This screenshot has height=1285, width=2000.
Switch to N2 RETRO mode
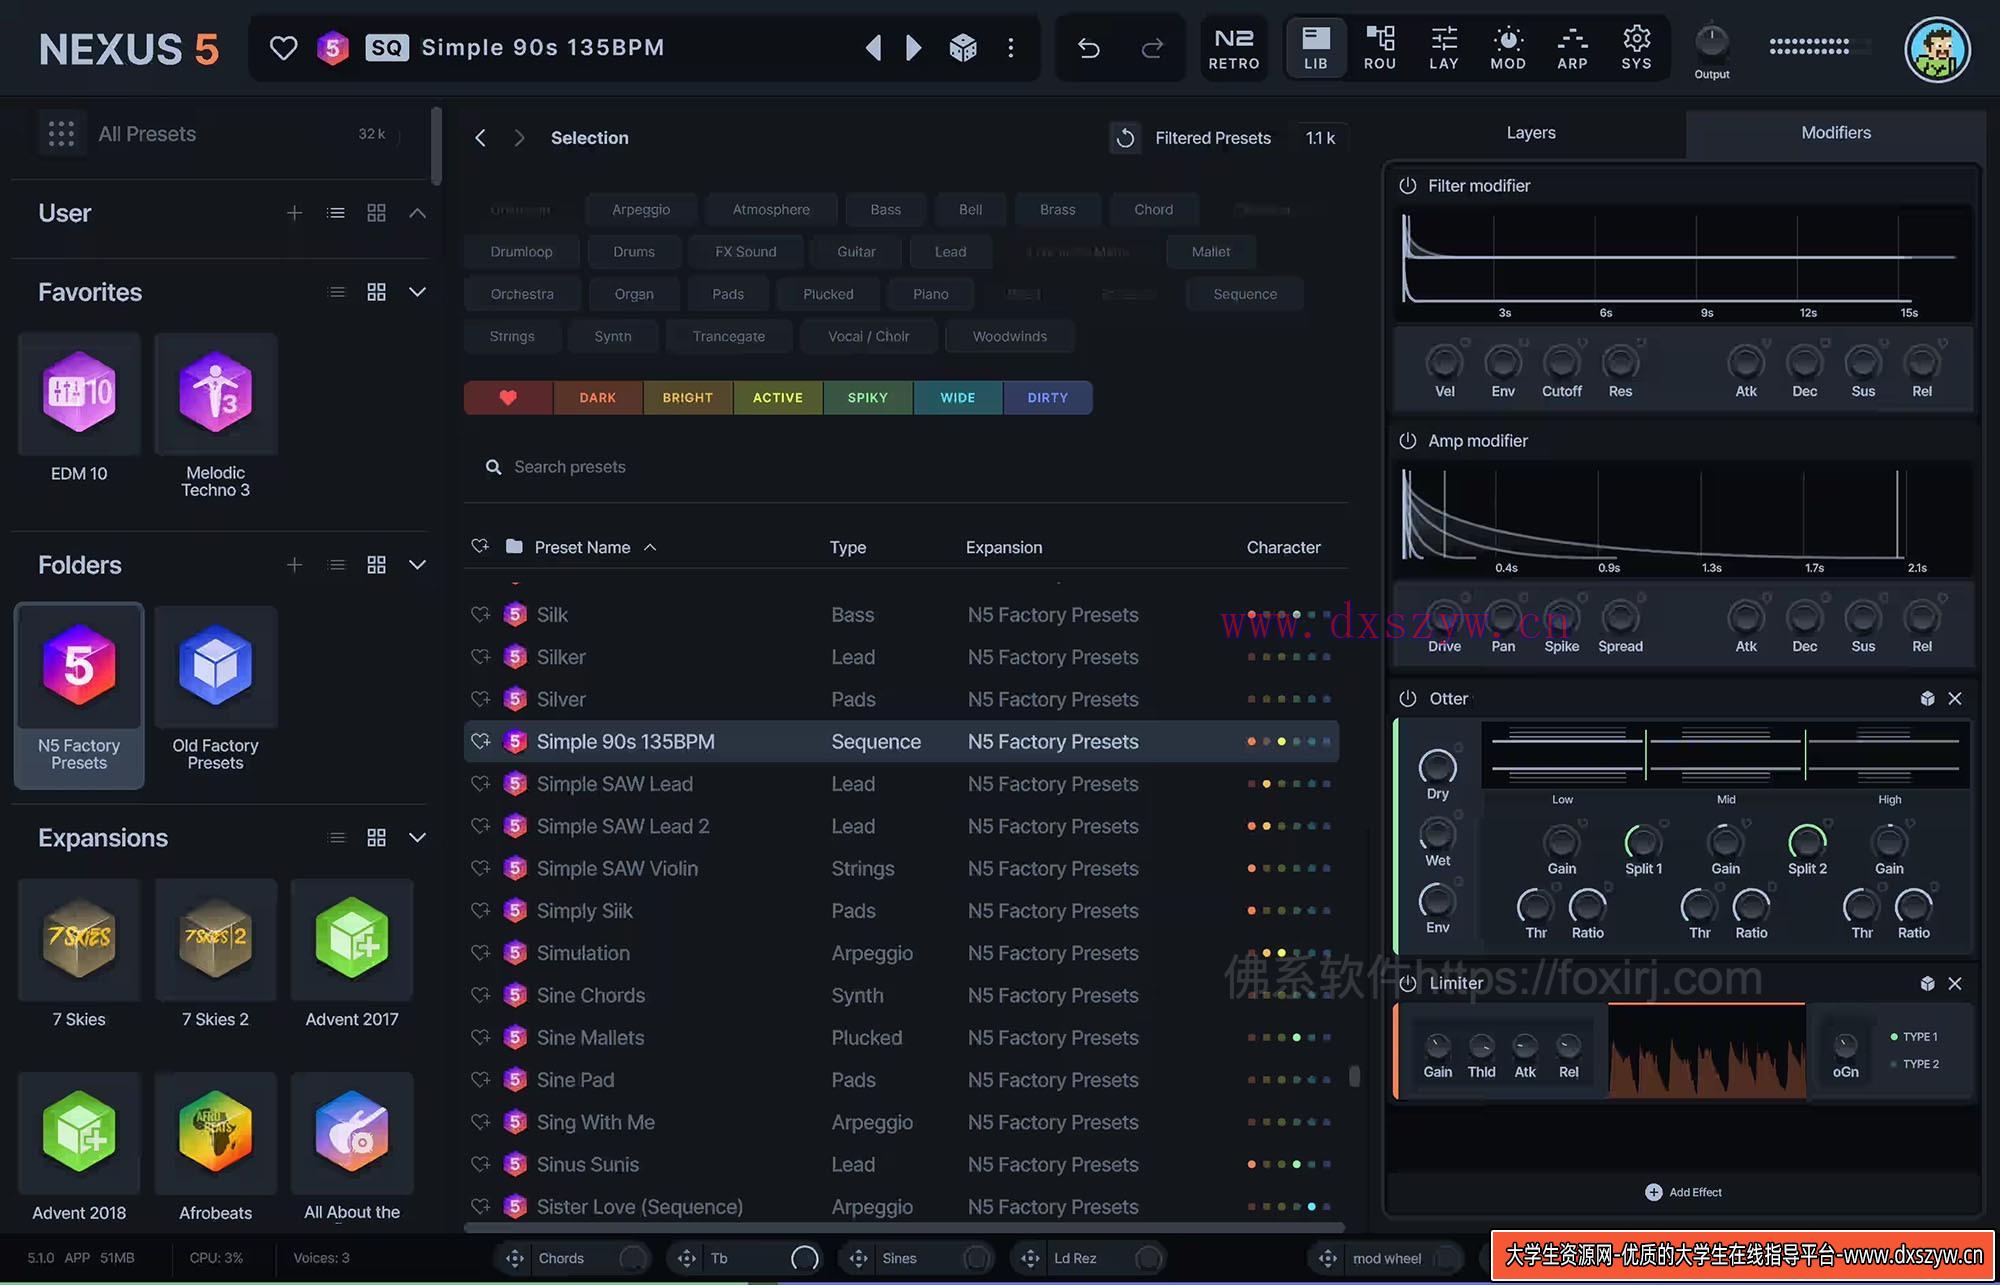tap(1234, 48)
